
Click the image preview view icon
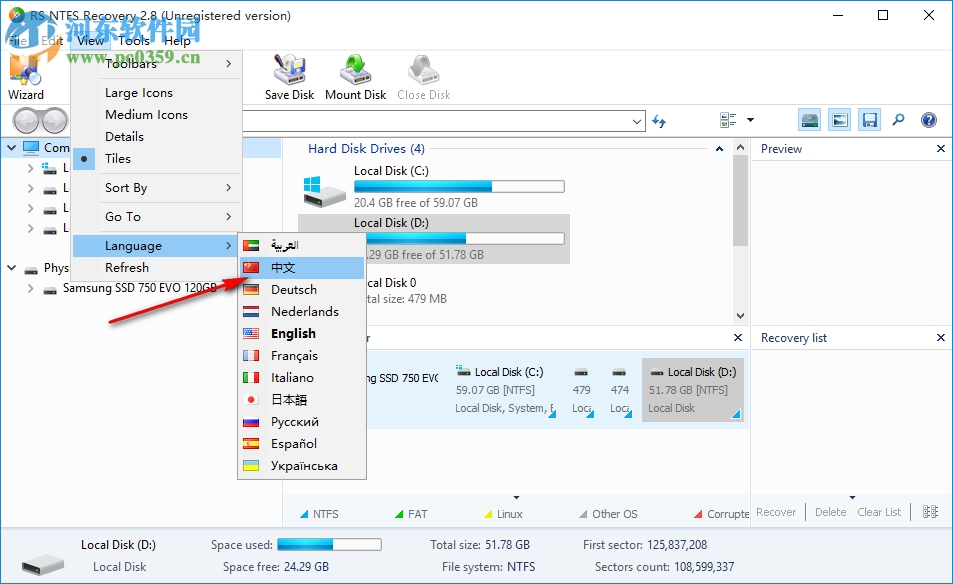pos(839,119)
